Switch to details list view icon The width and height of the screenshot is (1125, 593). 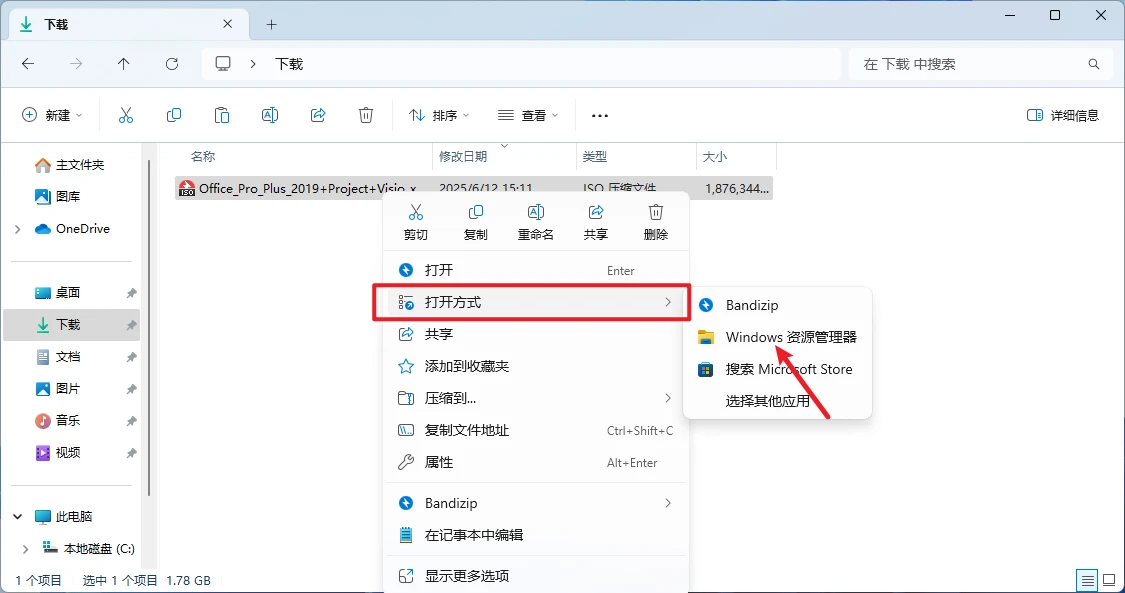coord(1088,580)
